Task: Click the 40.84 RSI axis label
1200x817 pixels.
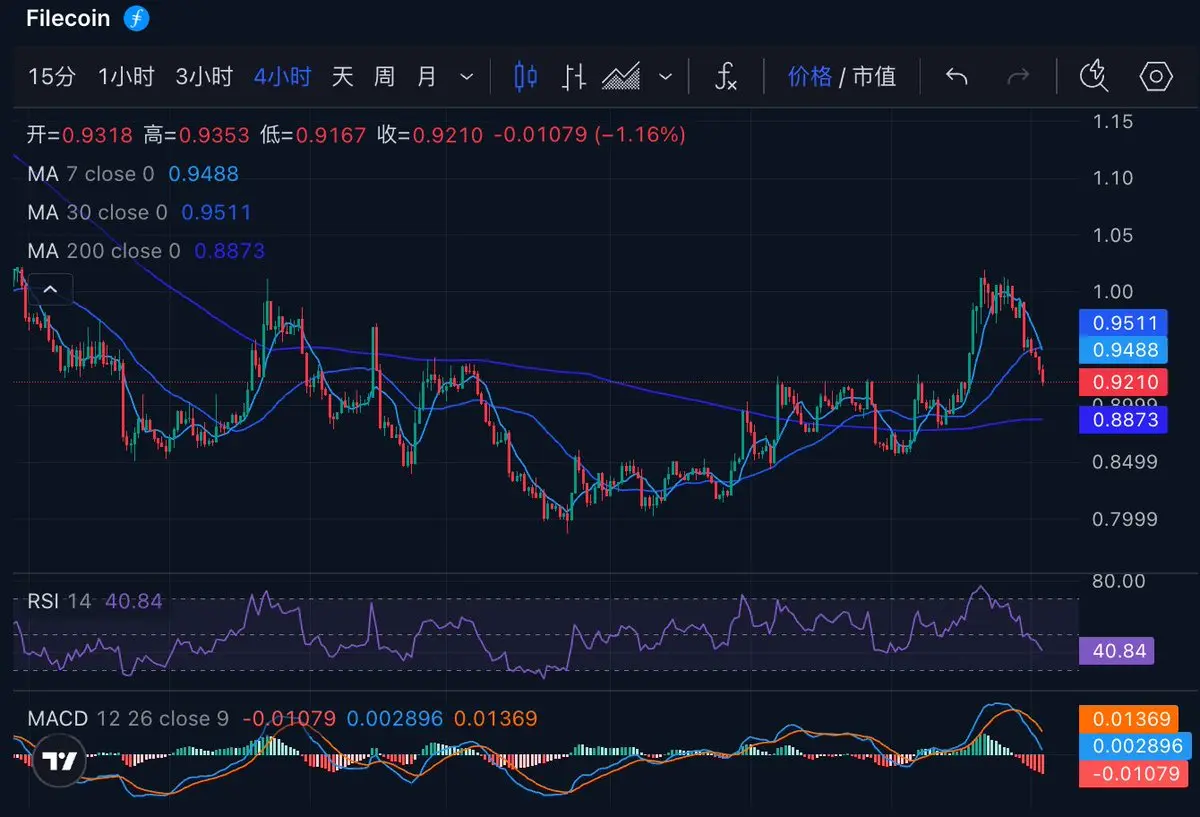Action: click(1117, 652)
